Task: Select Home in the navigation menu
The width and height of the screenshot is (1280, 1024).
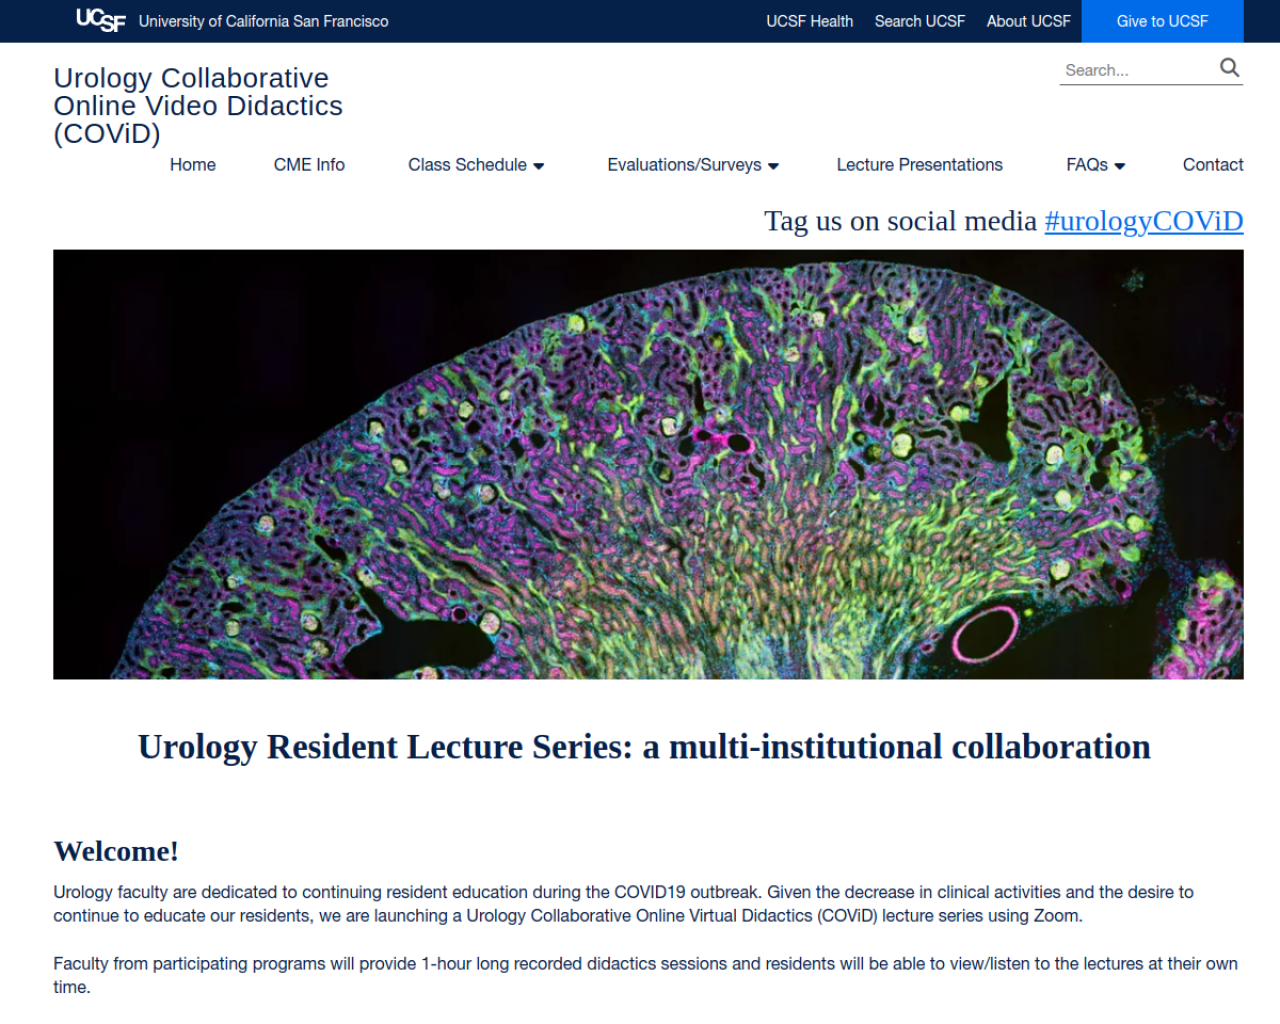Action: coord(193,165)
